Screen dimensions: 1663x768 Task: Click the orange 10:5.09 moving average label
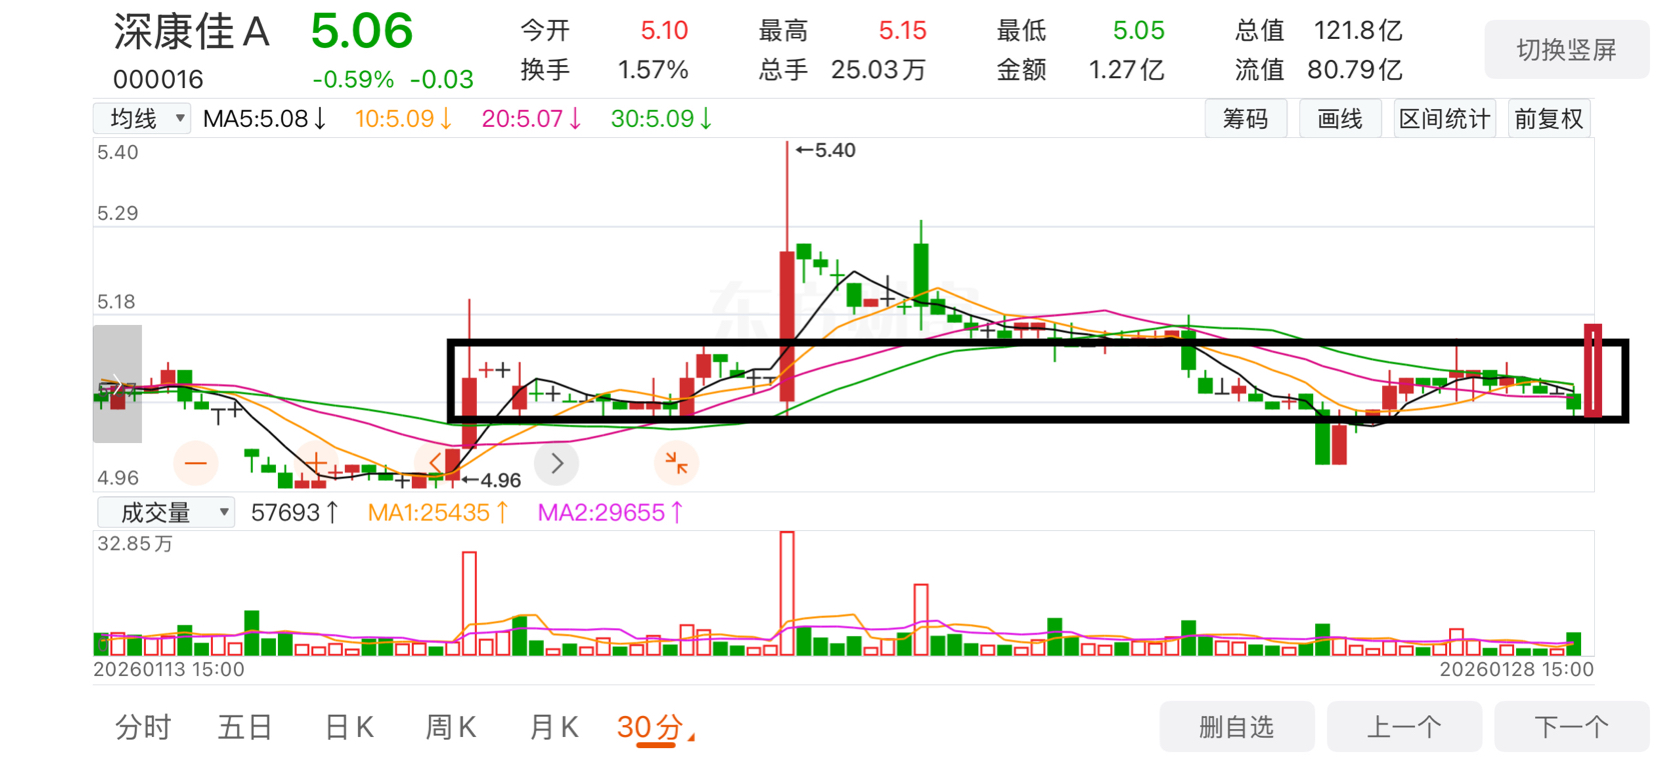(404, 119)
